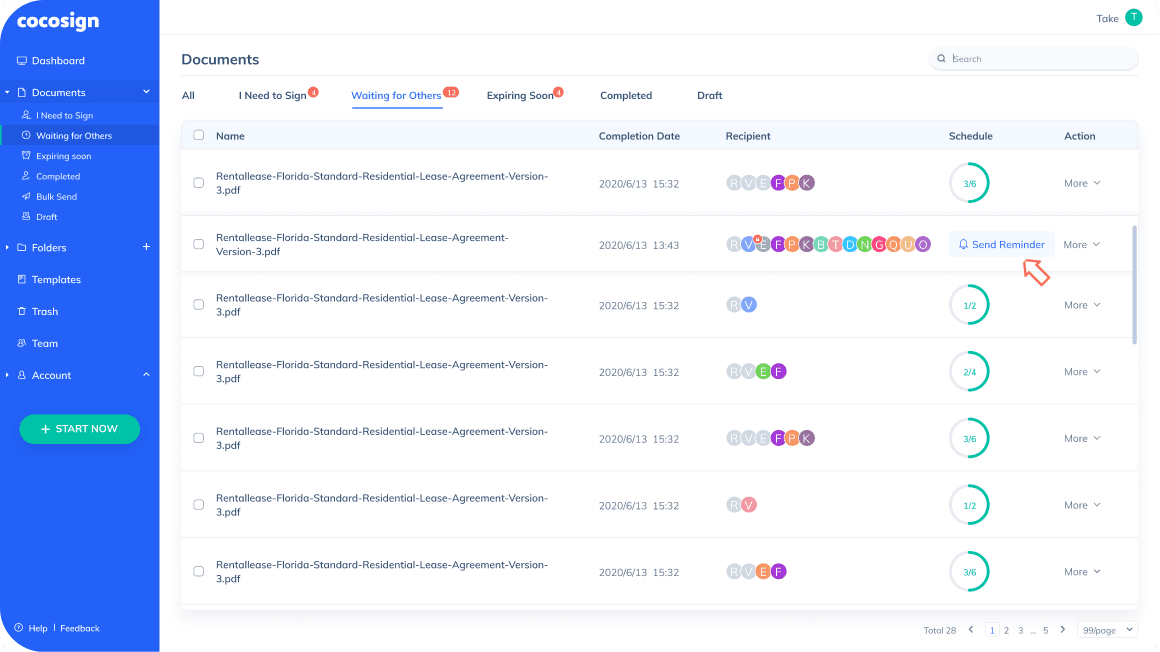The width and height of the screenshot is (1160, 652).
Task: Switch to the Expiring Soon tab
Action: click(x=519, y=96)
